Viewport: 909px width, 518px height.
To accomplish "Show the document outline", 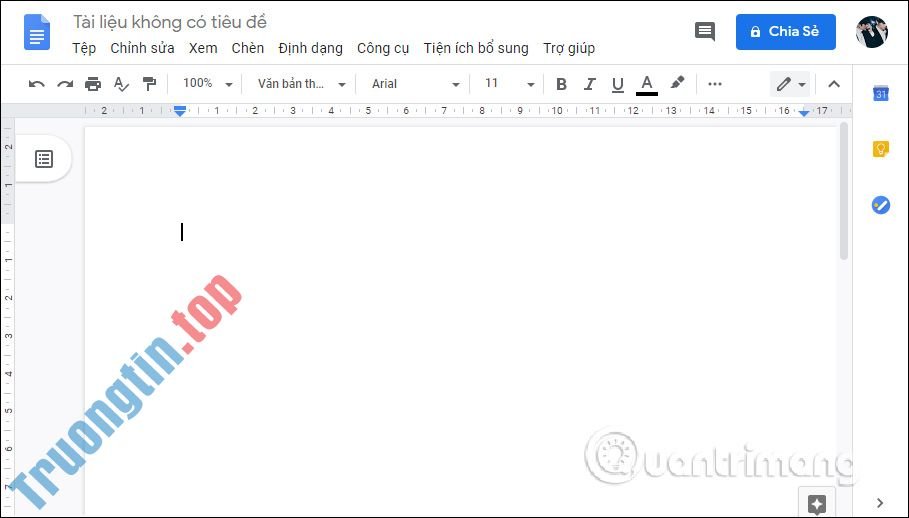I will click(x=44, y=159).
